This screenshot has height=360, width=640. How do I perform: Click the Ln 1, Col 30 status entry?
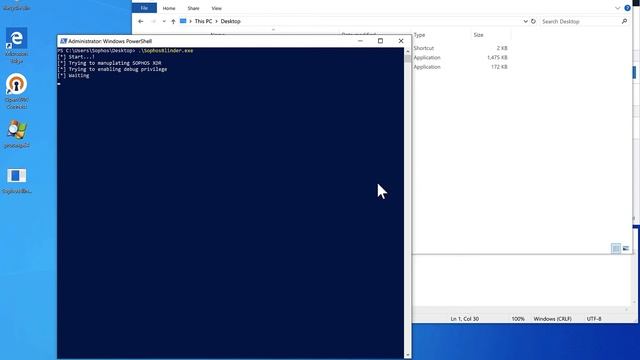point(464,319)
